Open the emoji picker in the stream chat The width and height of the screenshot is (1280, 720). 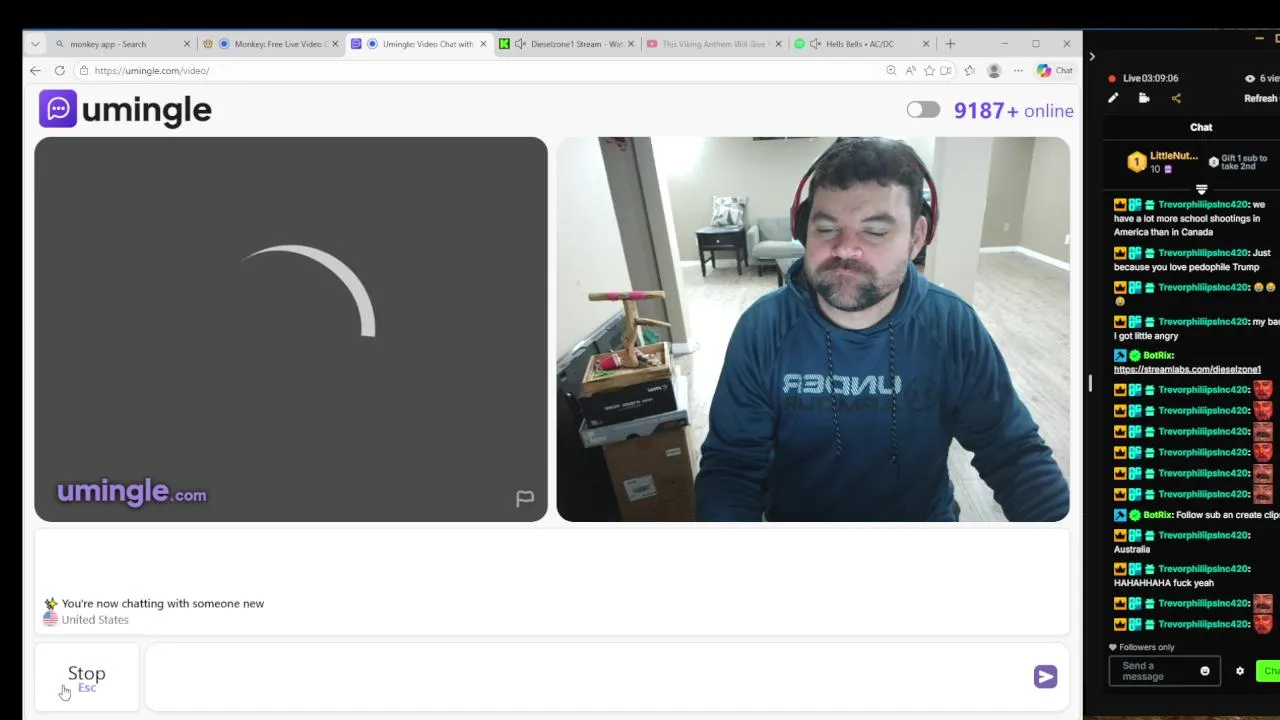1205,671
